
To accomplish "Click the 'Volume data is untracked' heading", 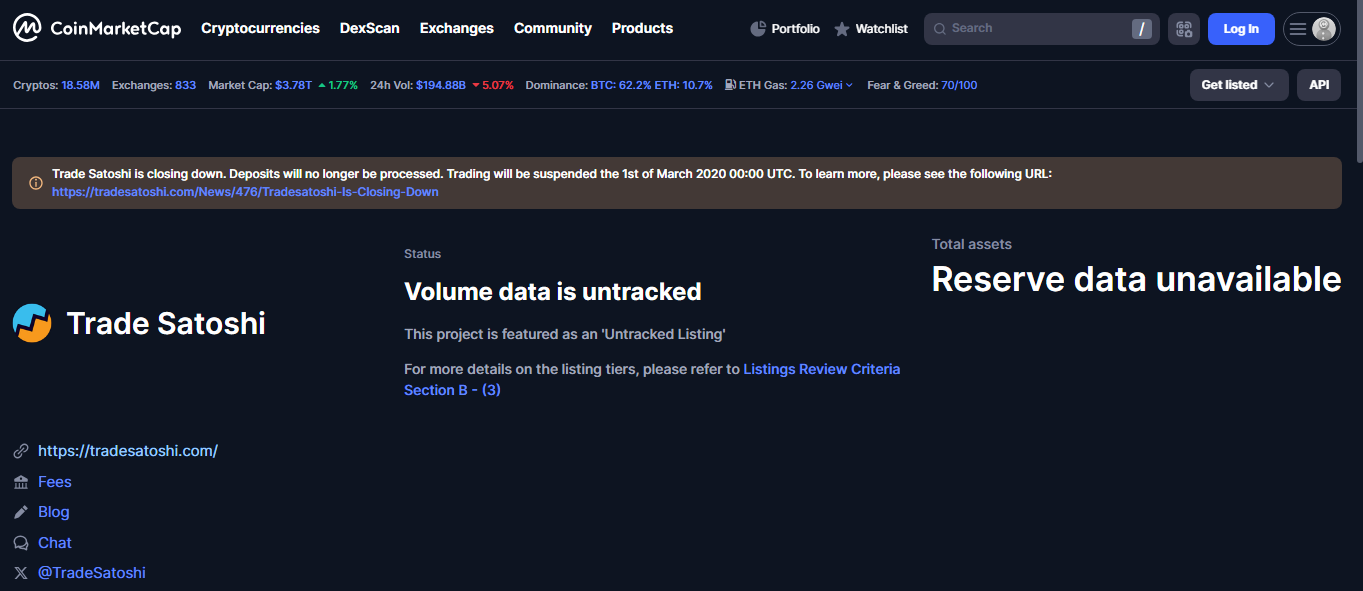I will [x=553, y=292].
